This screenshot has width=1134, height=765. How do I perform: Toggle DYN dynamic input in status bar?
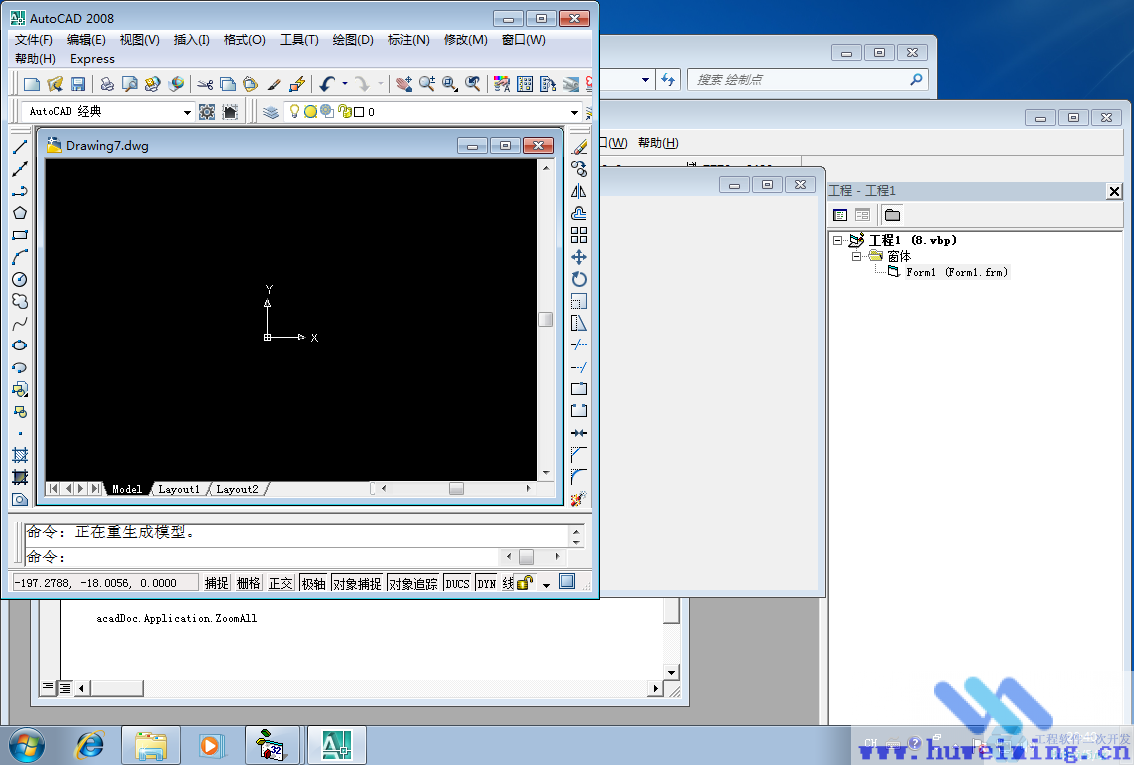click(487, 583)
